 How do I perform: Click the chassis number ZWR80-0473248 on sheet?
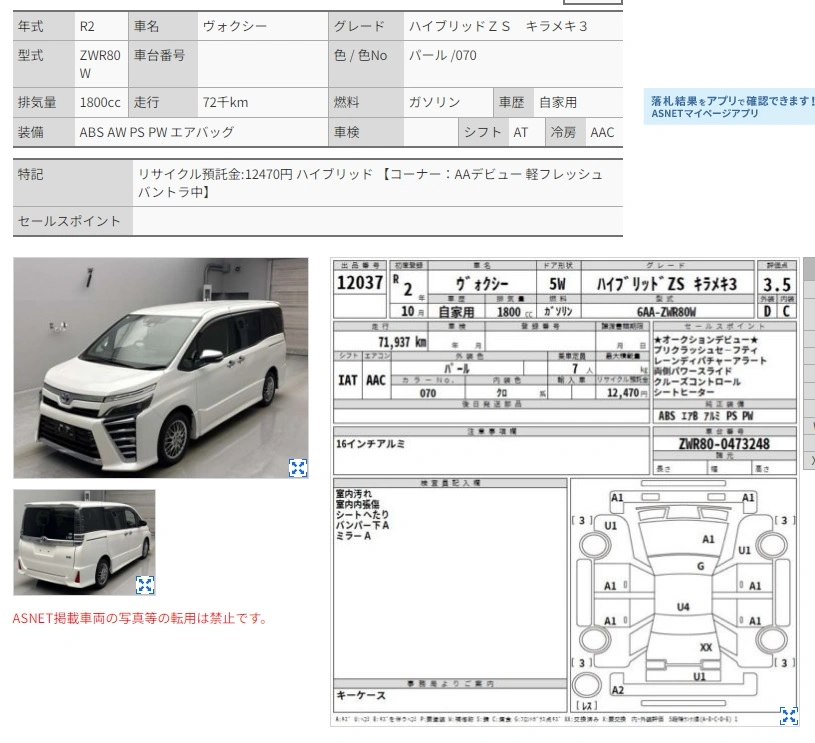724,444
